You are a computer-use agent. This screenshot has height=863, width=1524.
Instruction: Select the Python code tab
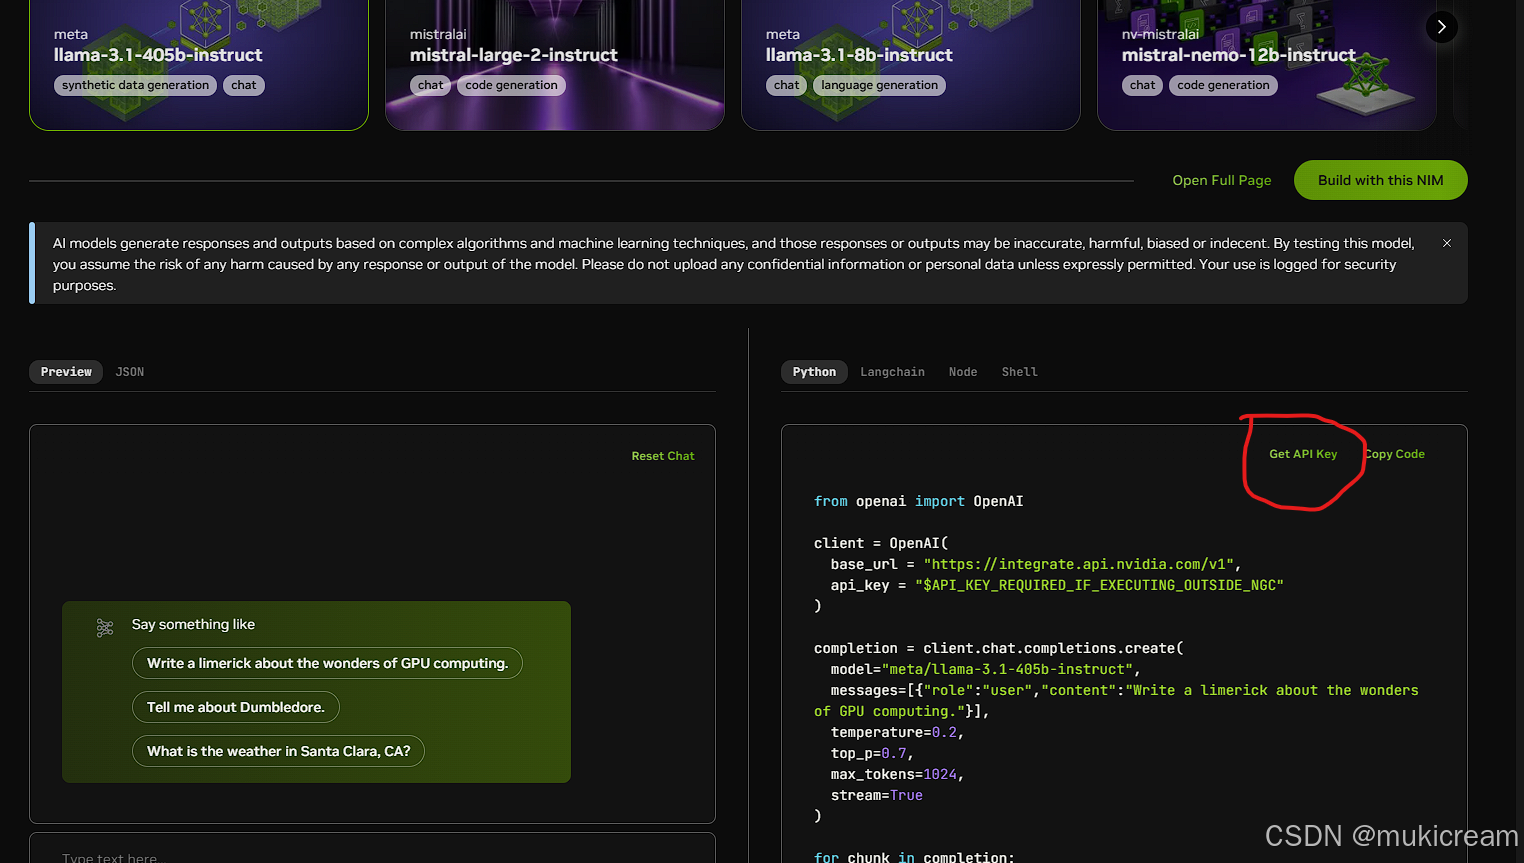[x=814, y=372]
